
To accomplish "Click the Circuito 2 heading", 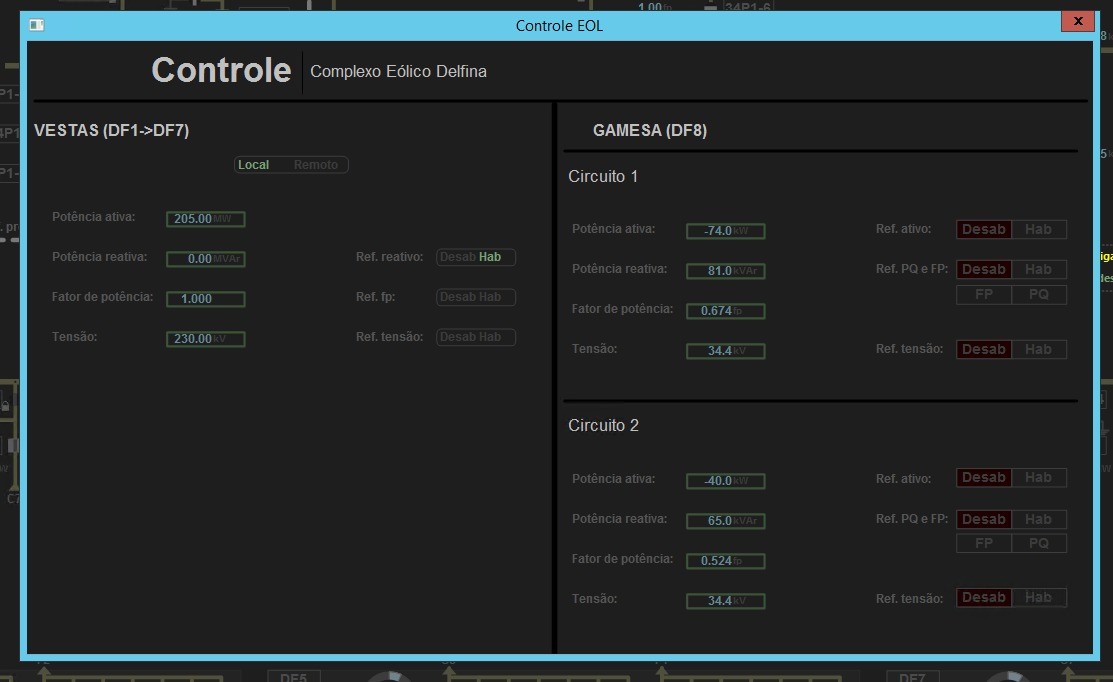I will 603,425.
